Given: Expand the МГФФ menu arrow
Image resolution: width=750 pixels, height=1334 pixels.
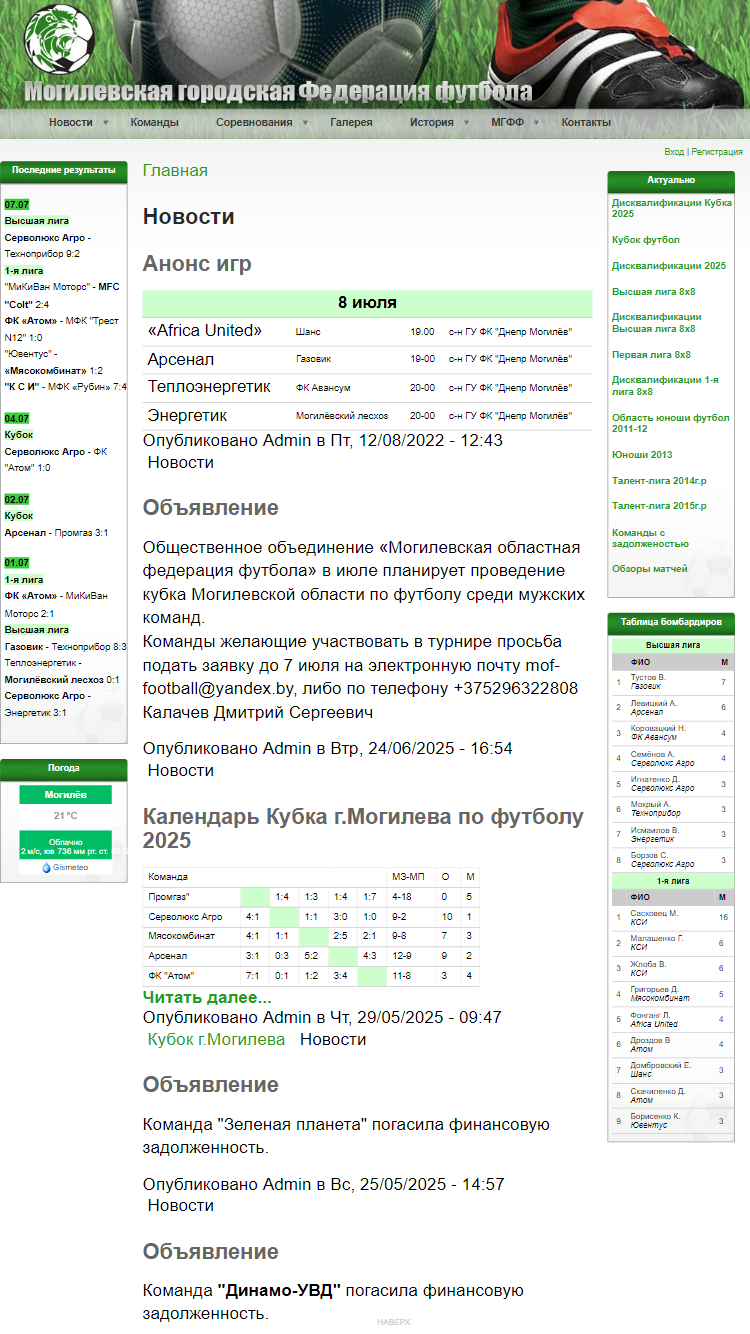Looking at the screenshot, I should pyautogui.click(x=536, y=123).
